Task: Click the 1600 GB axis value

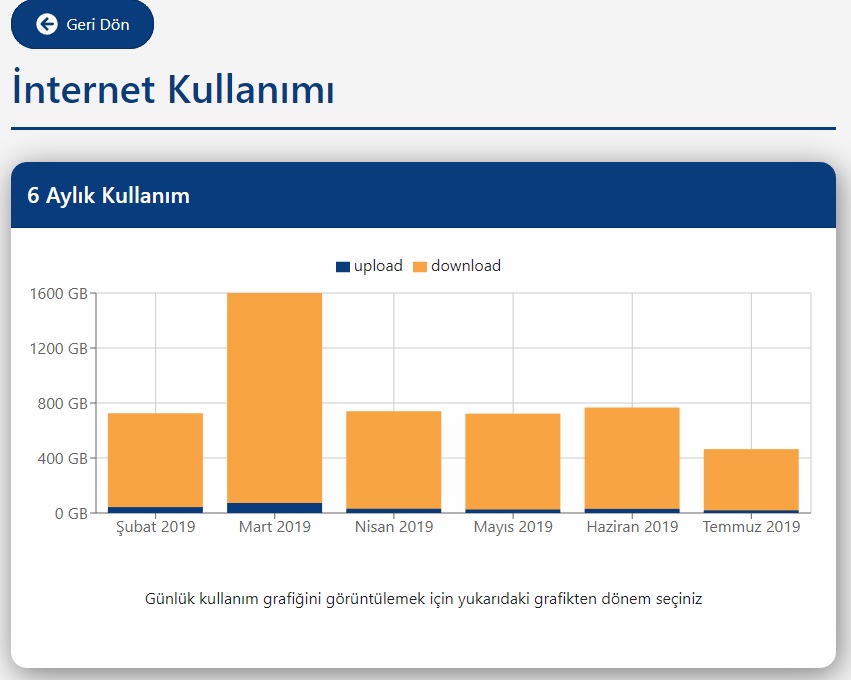Action: [59, 294]
